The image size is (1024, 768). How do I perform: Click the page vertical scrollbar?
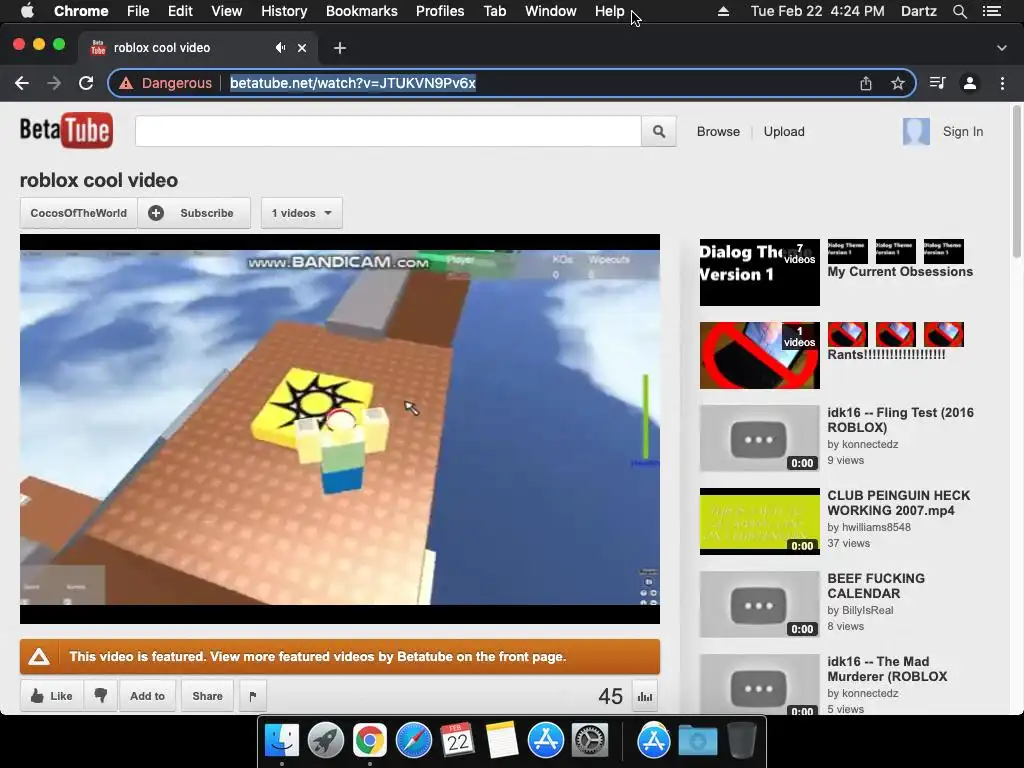(1016, 182)
